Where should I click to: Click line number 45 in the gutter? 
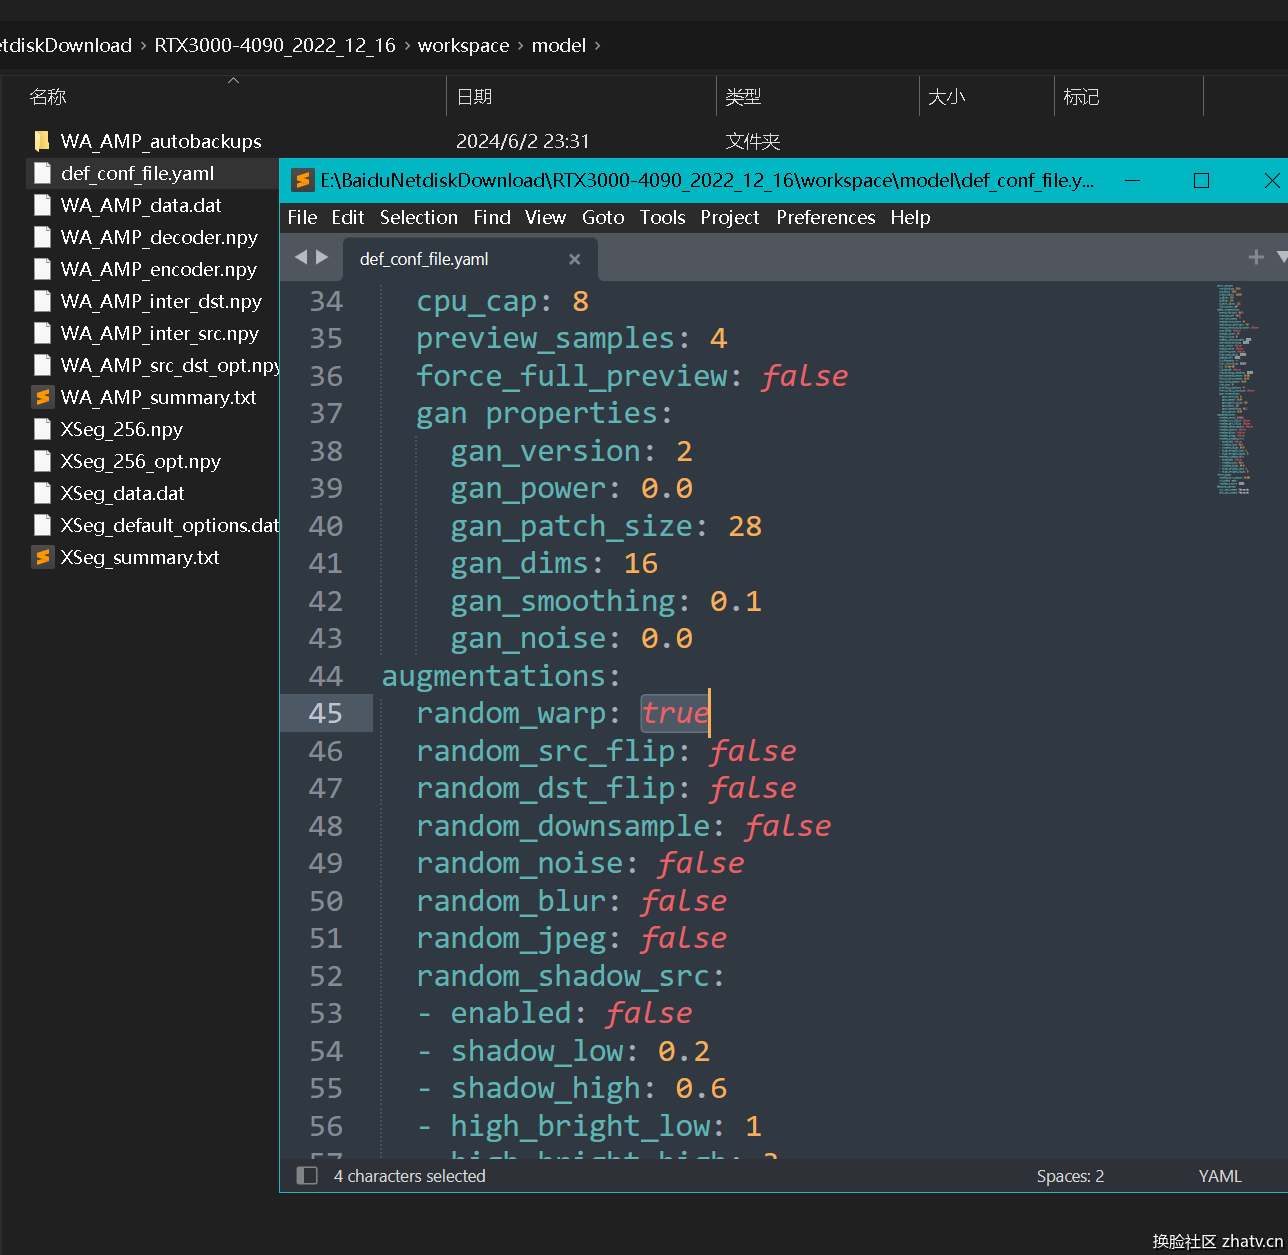(x=325, y=713)
